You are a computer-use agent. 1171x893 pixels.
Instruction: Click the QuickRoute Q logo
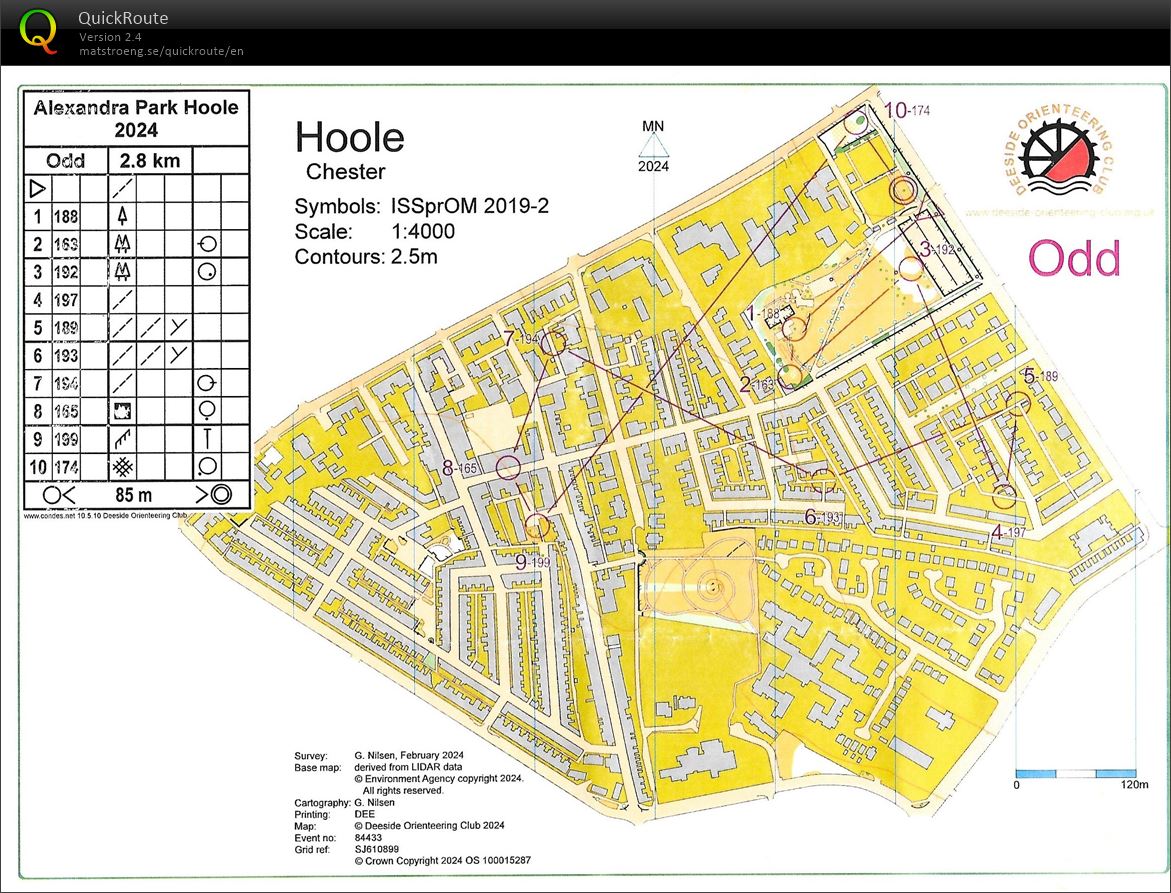[37, 32]
